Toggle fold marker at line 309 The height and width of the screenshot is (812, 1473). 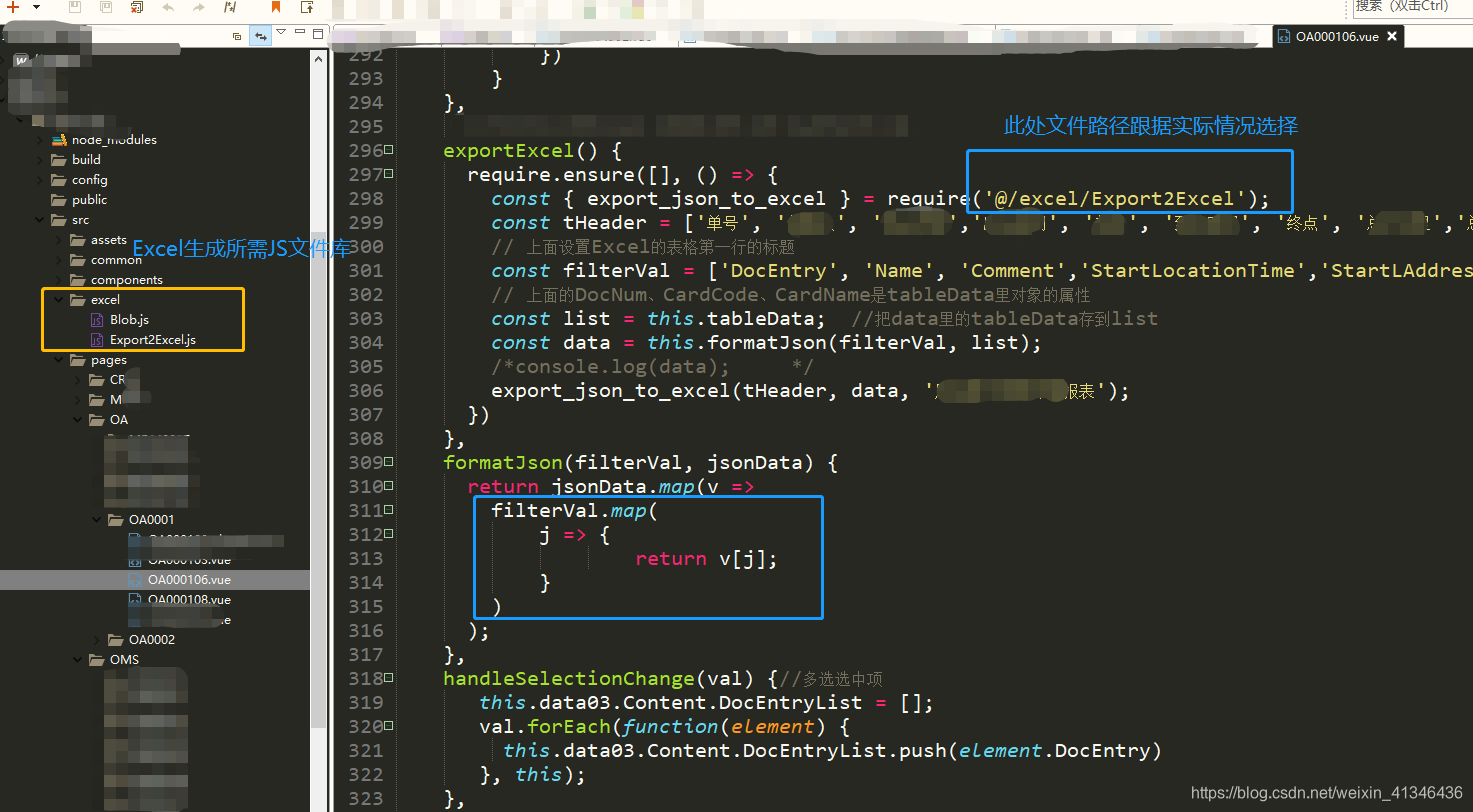389,462
